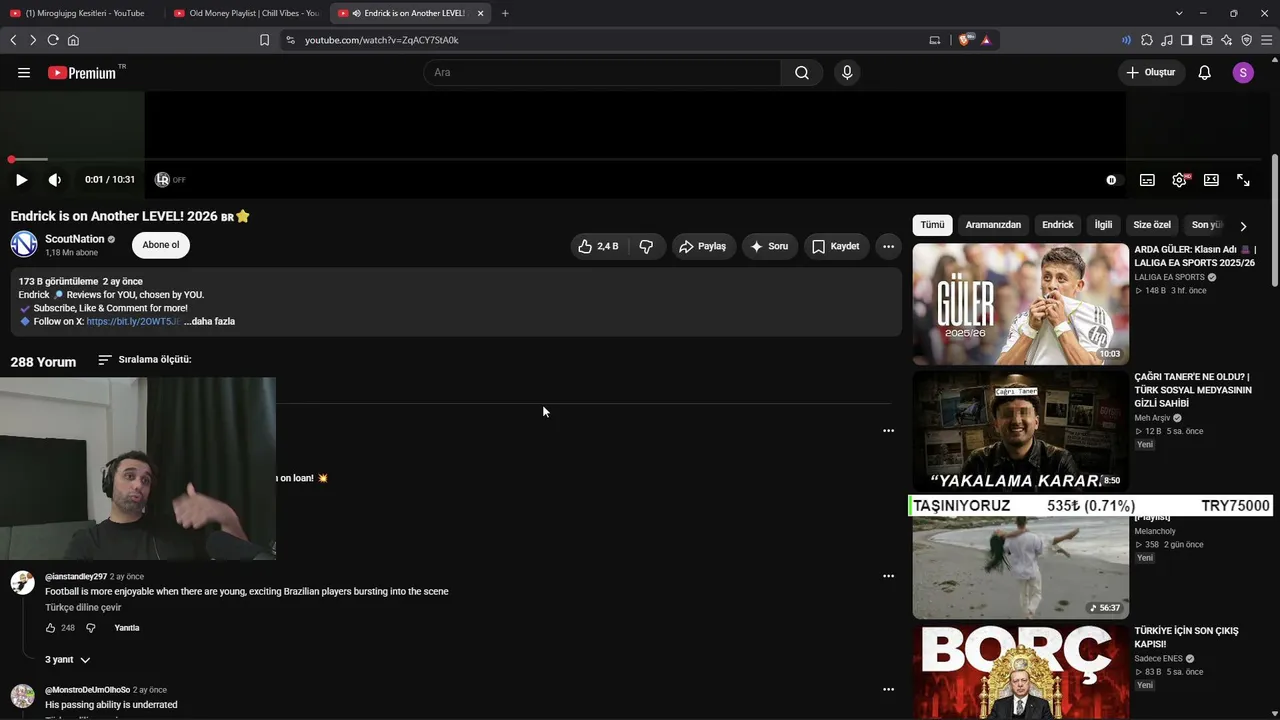
Task: Go to YouTube Premium home logo
Action: (82, 73)
